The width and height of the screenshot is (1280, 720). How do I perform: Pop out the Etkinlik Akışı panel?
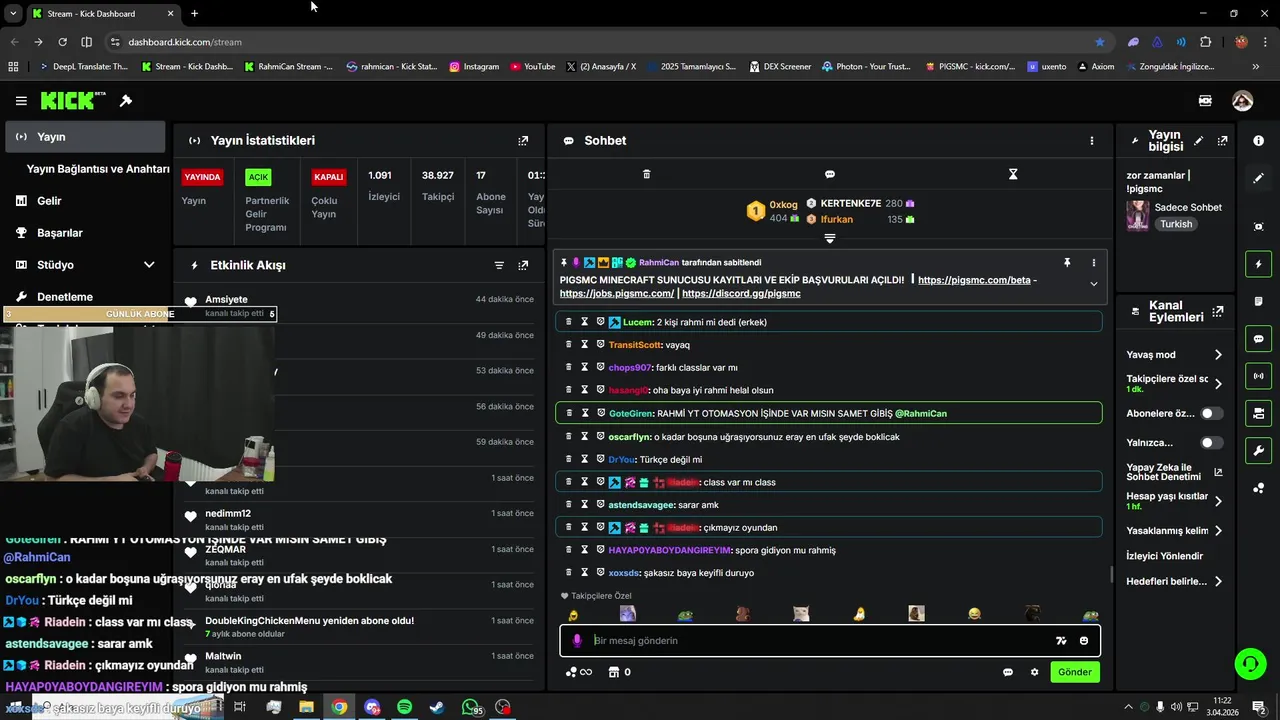(x=523, y=265)
